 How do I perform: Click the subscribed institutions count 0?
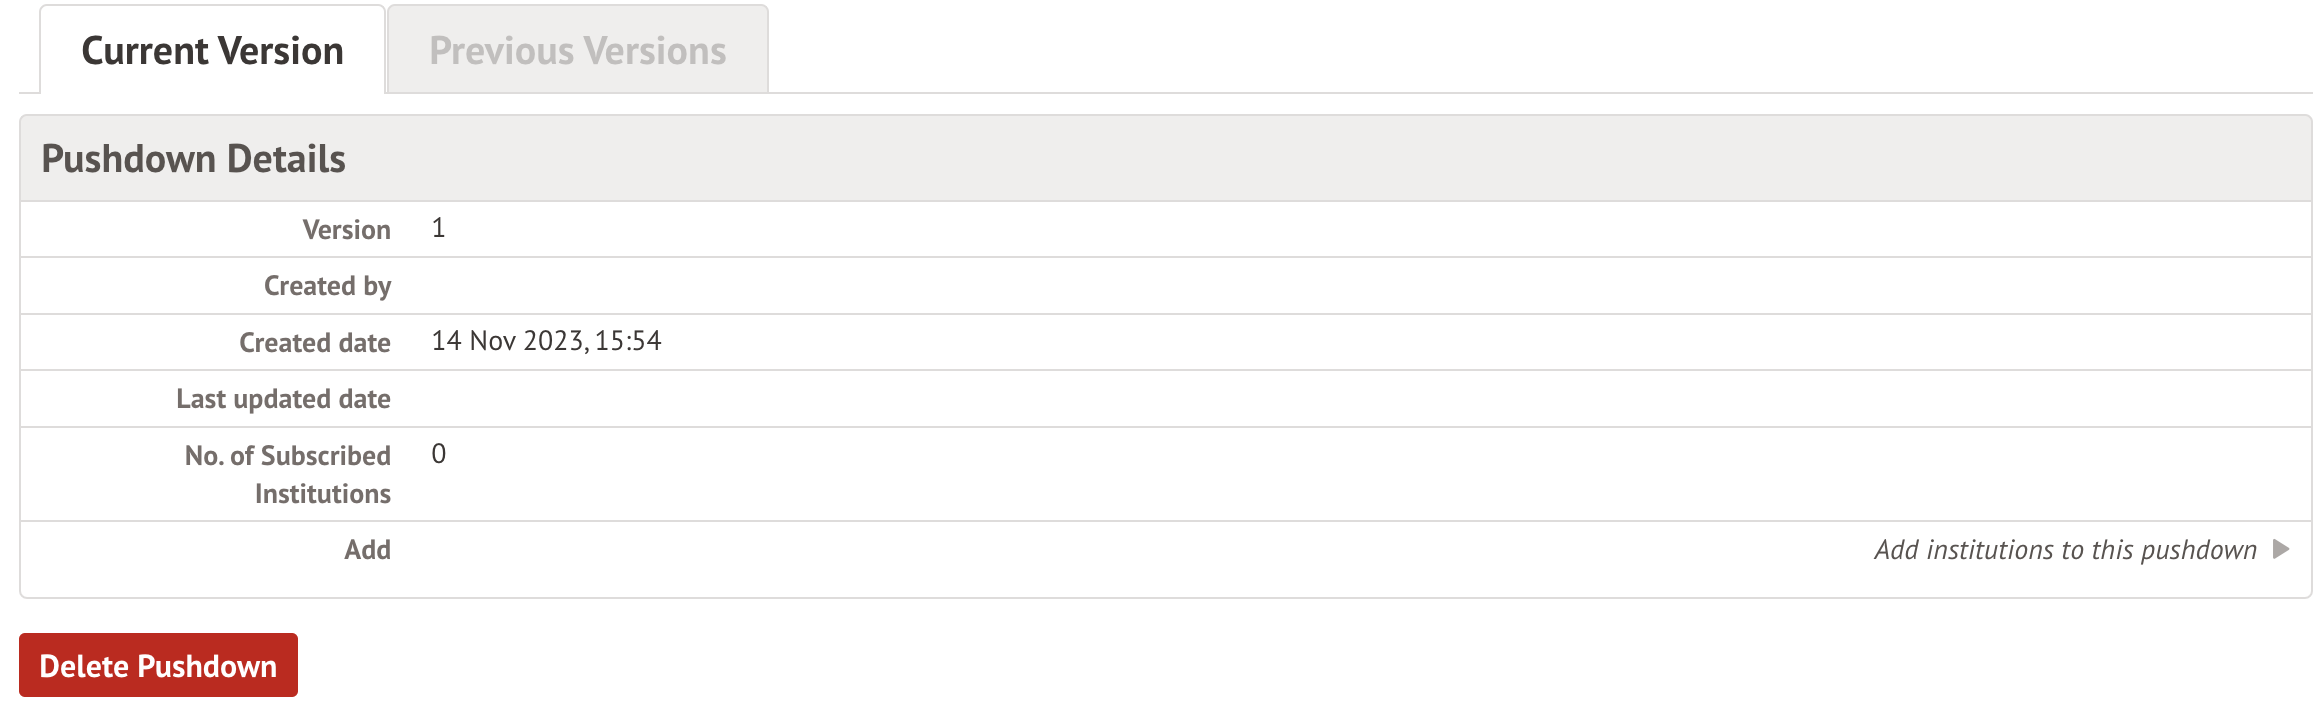pos(438,455)
